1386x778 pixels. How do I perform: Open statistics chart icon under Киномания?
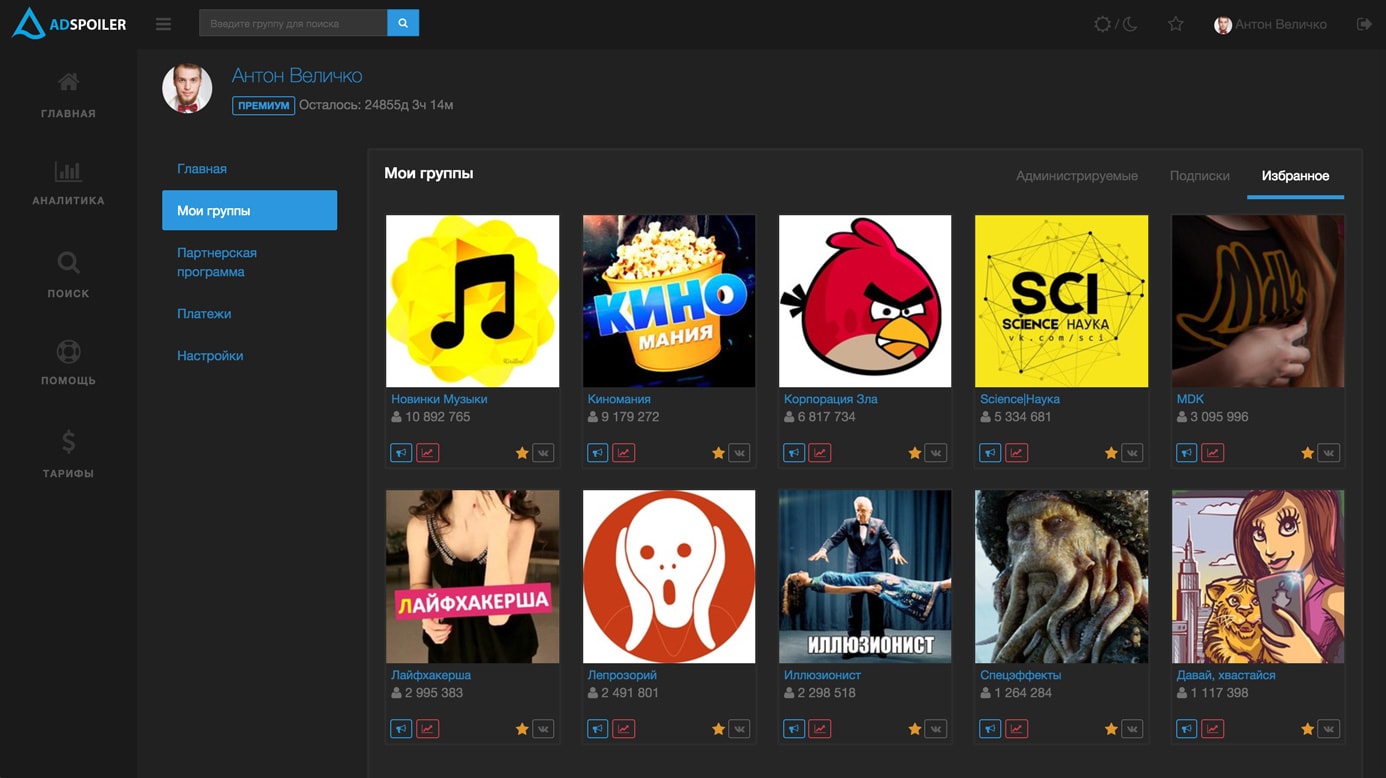click(623, 453)
